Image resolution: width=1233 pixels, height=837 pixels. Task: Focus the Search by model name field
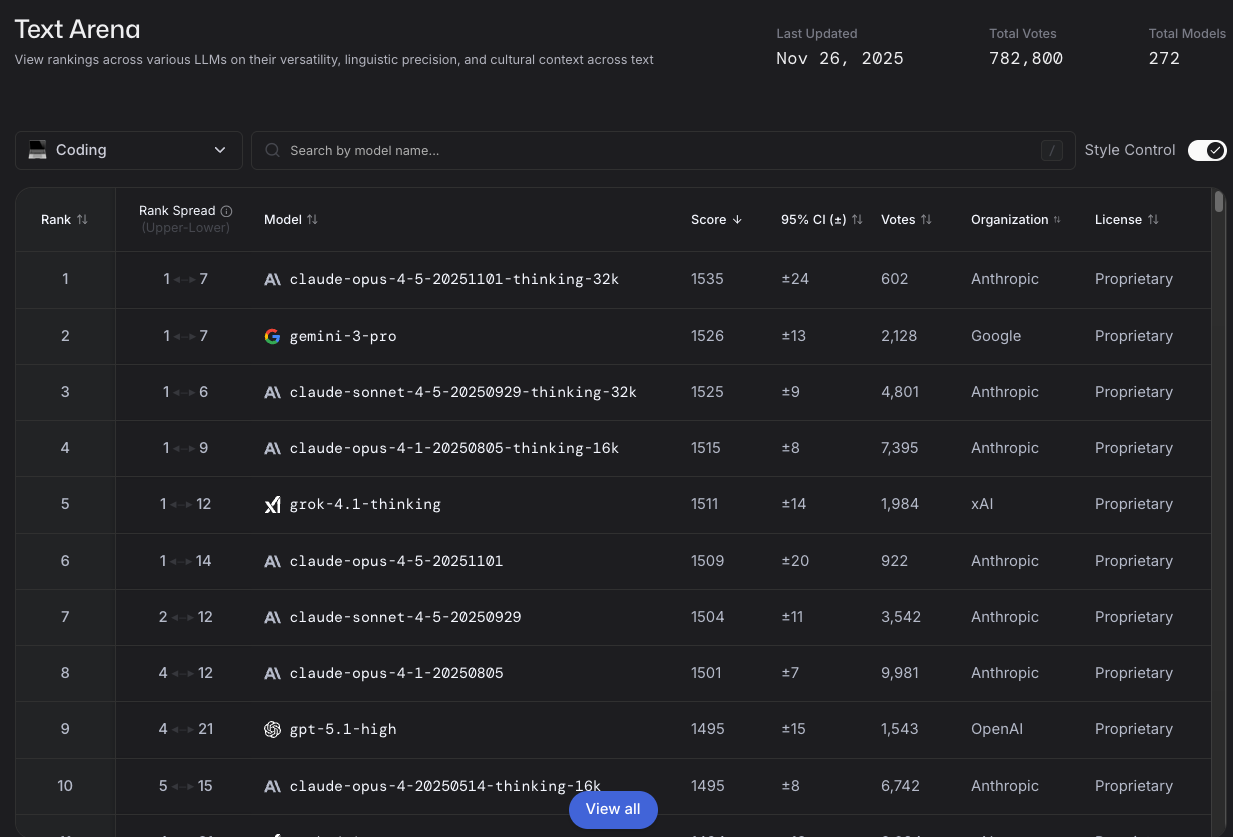pos(663,150)
